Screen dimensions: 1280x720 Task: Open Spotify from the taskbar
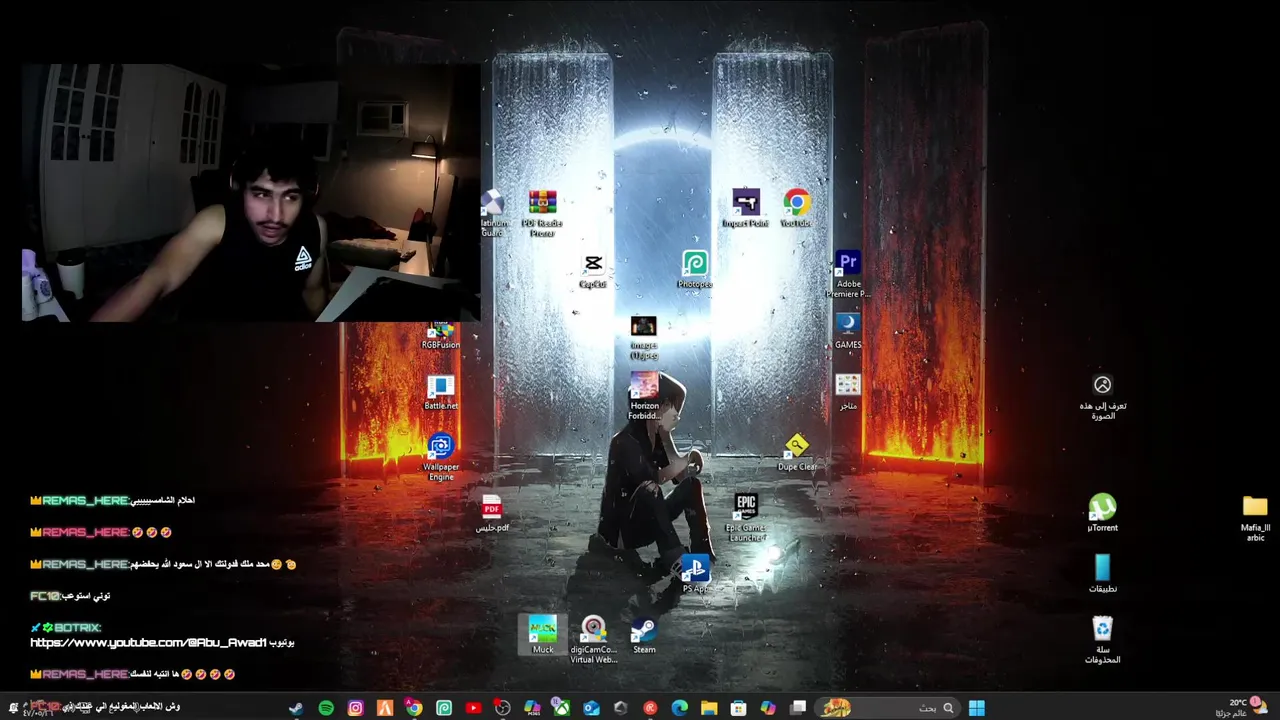pyautogui.click(x=326, y=708)
